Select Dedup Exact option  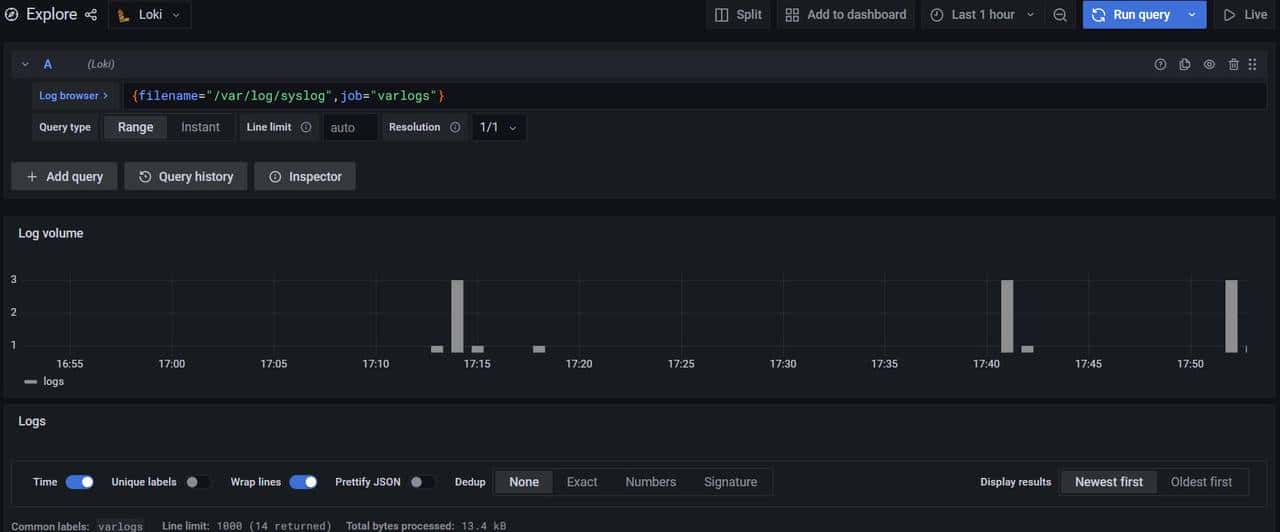582,482
